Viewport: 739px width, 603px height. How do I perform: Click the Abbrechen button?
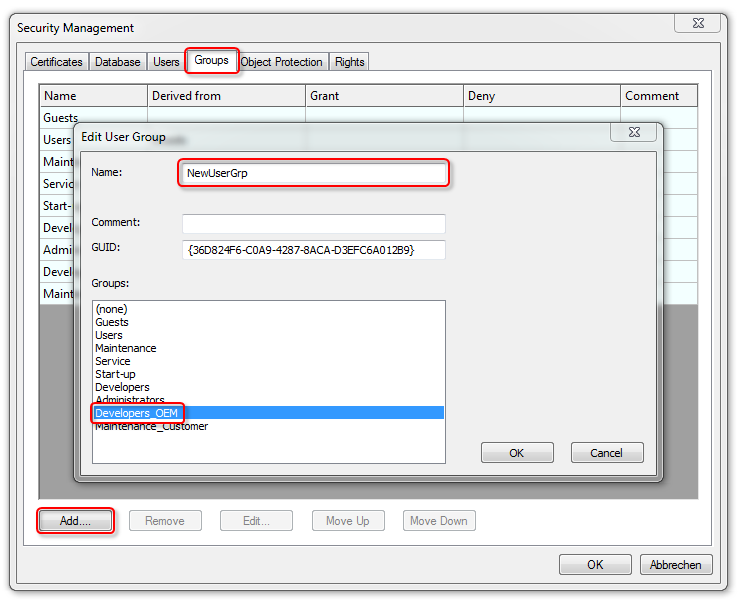point(676,564)
